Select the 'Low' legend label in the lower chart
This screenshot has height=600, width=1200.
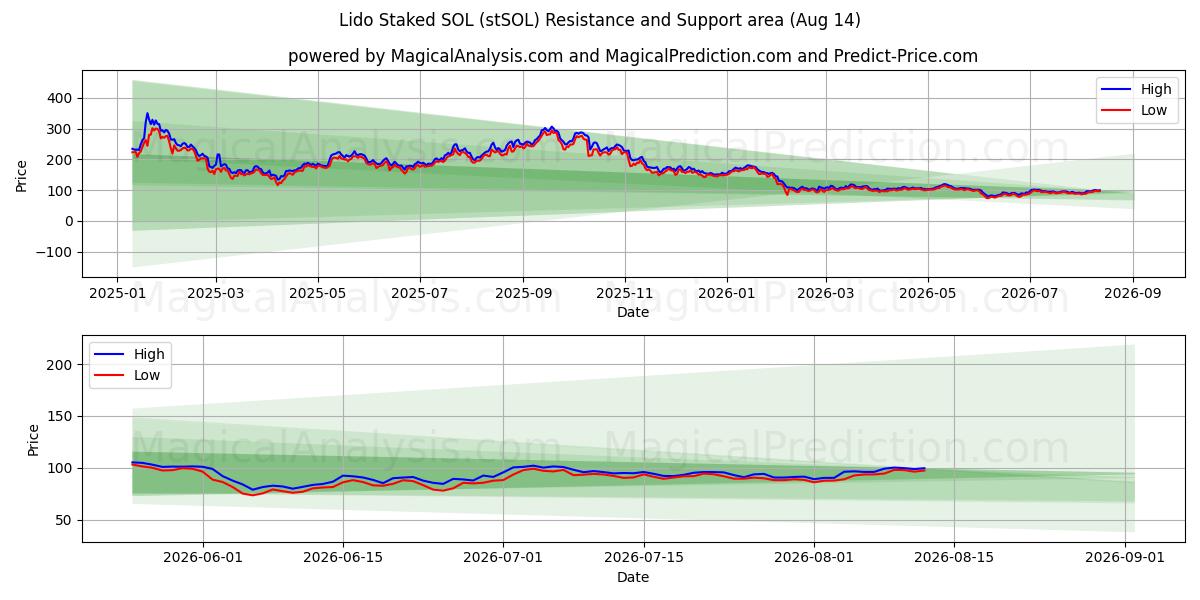click(x=148, y=375)
